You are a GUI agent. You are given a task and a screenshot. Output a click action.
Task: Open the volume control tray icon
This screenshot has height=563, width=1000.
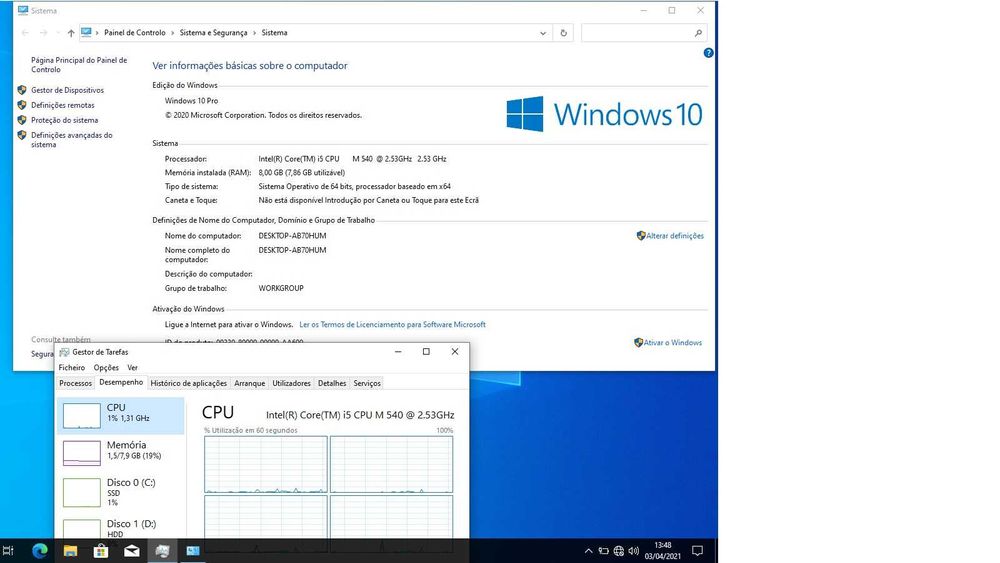(x=633, y=551)
